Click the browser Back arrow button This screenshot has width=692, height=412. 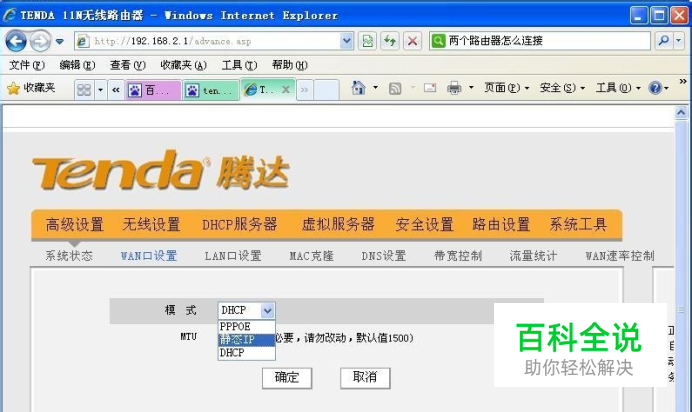pyautogui.click(x=16, y=41)
